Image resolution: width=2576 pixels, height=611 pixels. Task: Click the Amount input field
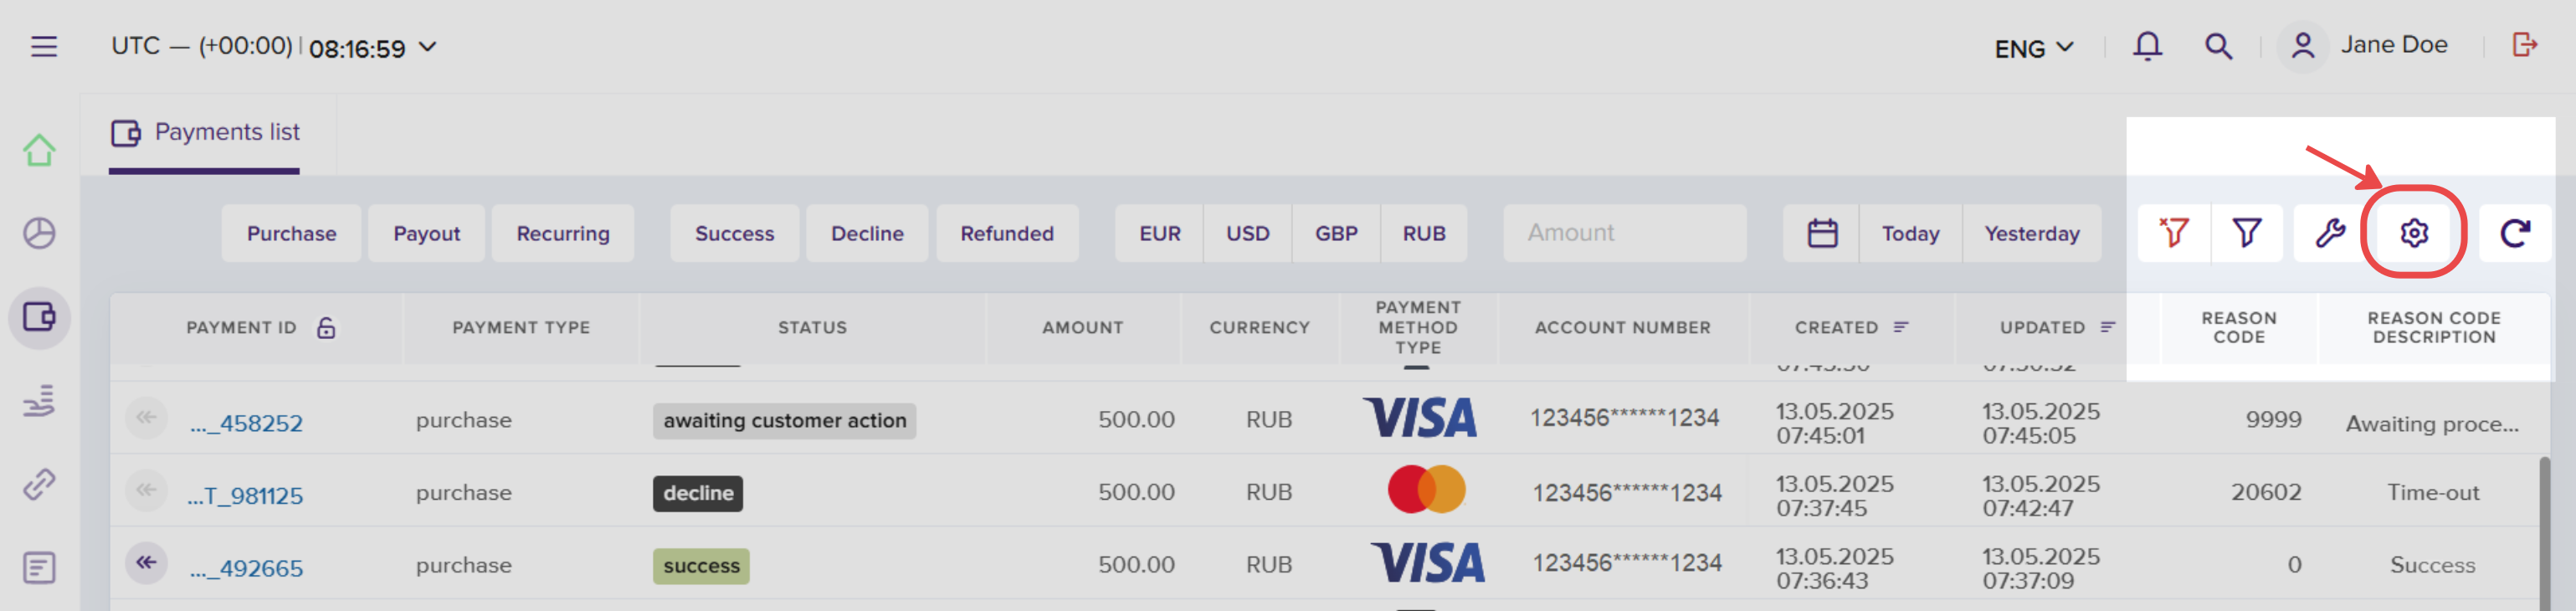[1624, 233]
